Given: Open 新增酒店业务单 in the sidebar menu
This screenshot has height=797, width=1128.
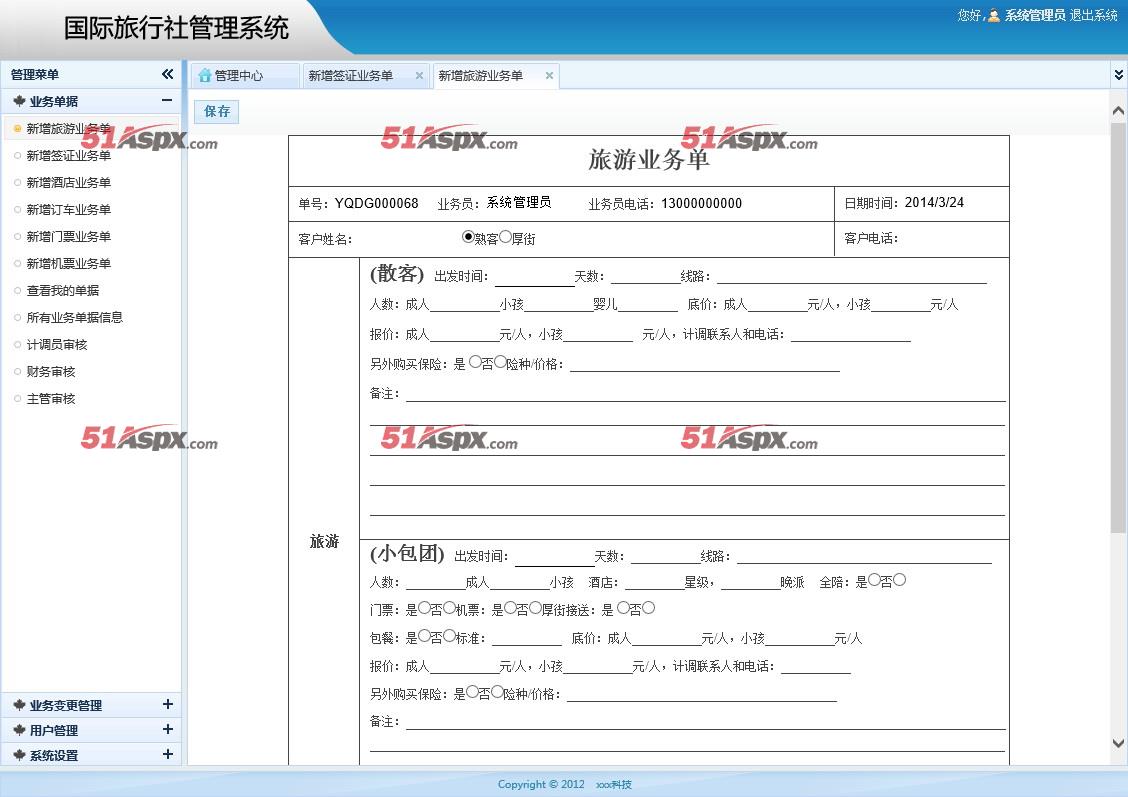Looking at the screenshot, I should tap(68, 183).
